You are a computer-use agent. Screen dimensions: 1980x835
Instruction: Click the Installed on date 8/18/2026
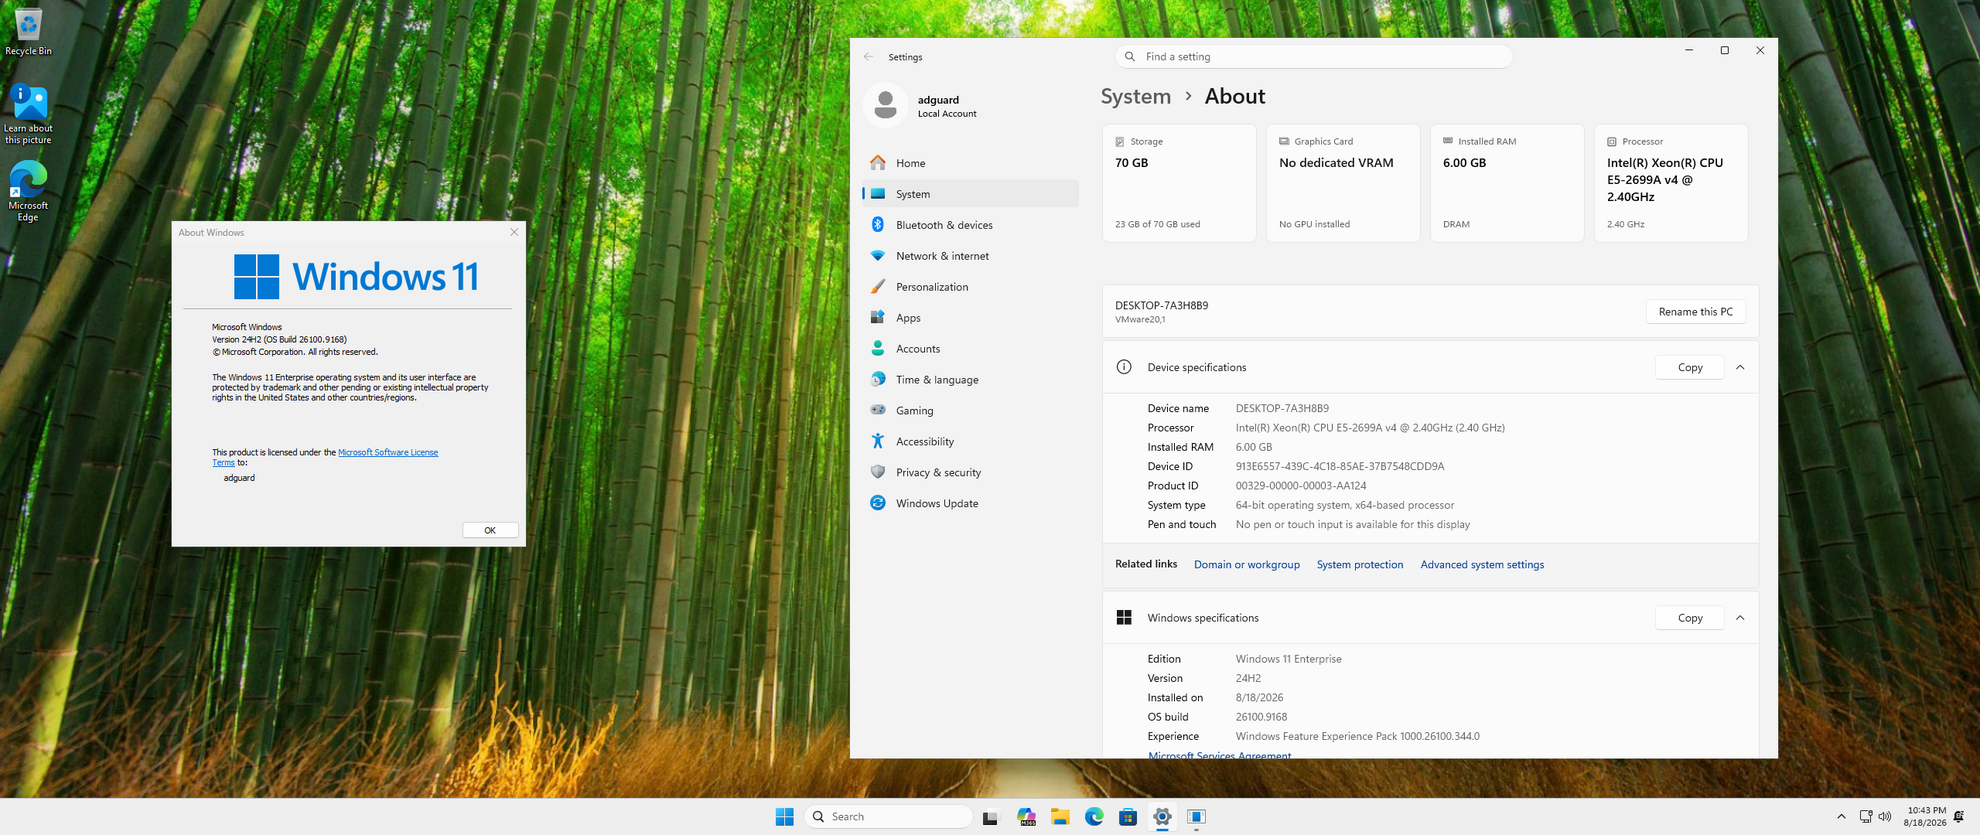(1260, 698)
